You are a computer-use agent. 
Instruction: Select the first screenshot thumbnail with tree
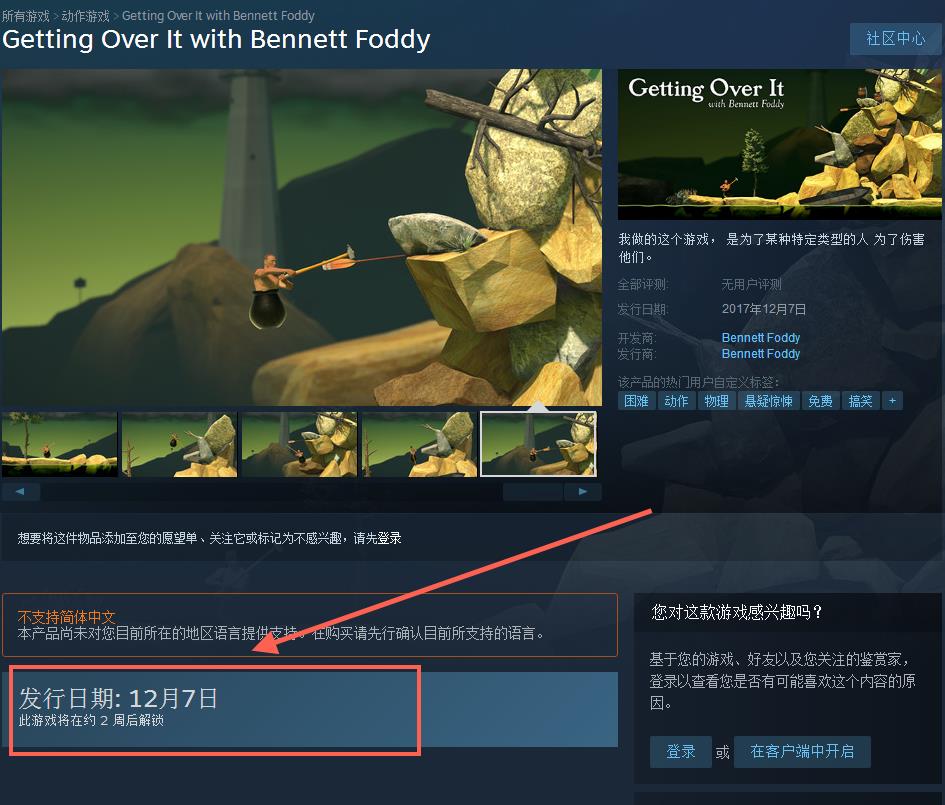60,445
